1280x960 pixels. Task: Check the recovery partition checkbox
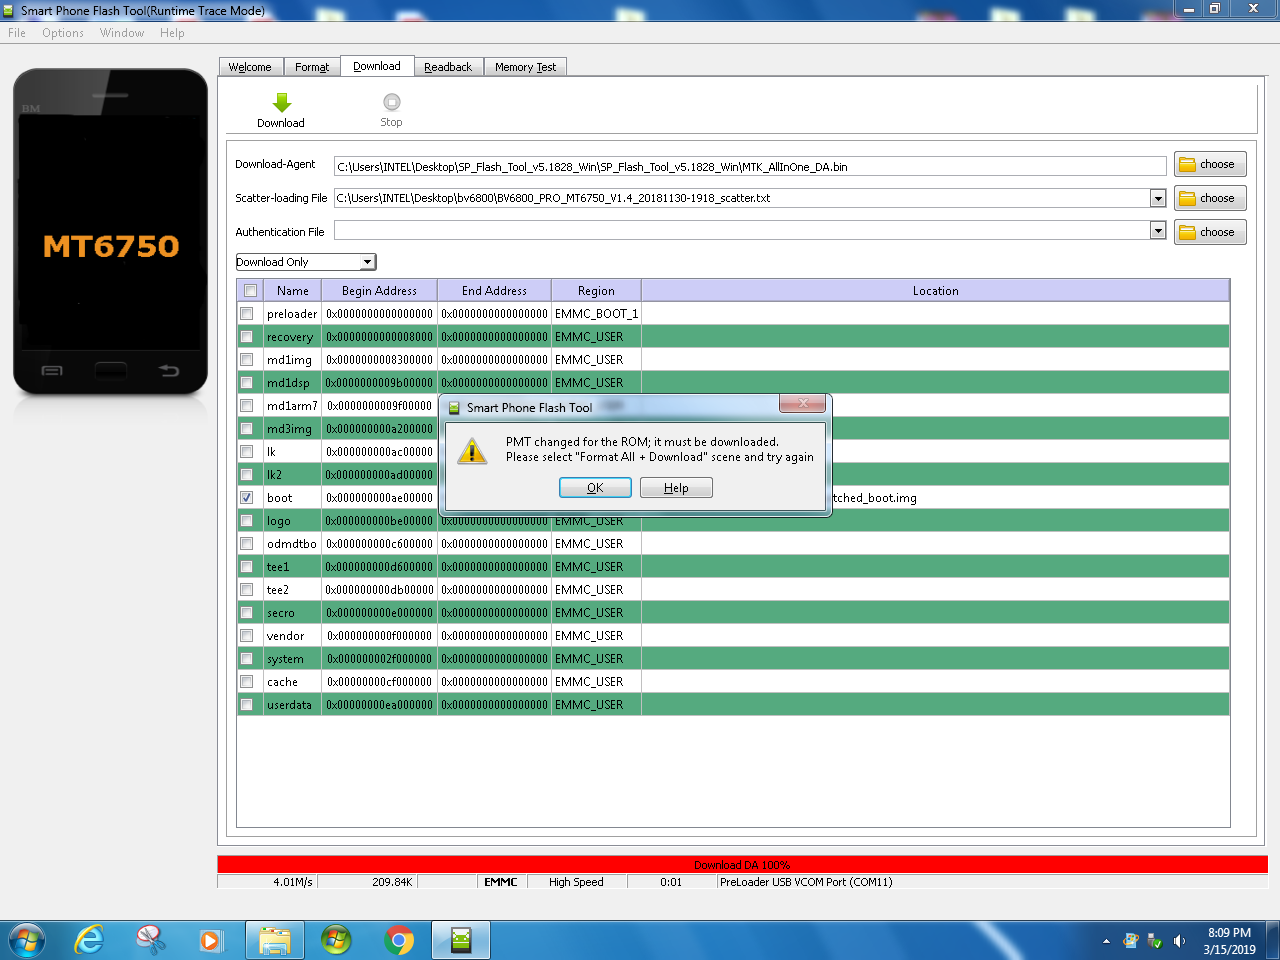(246, 337)
